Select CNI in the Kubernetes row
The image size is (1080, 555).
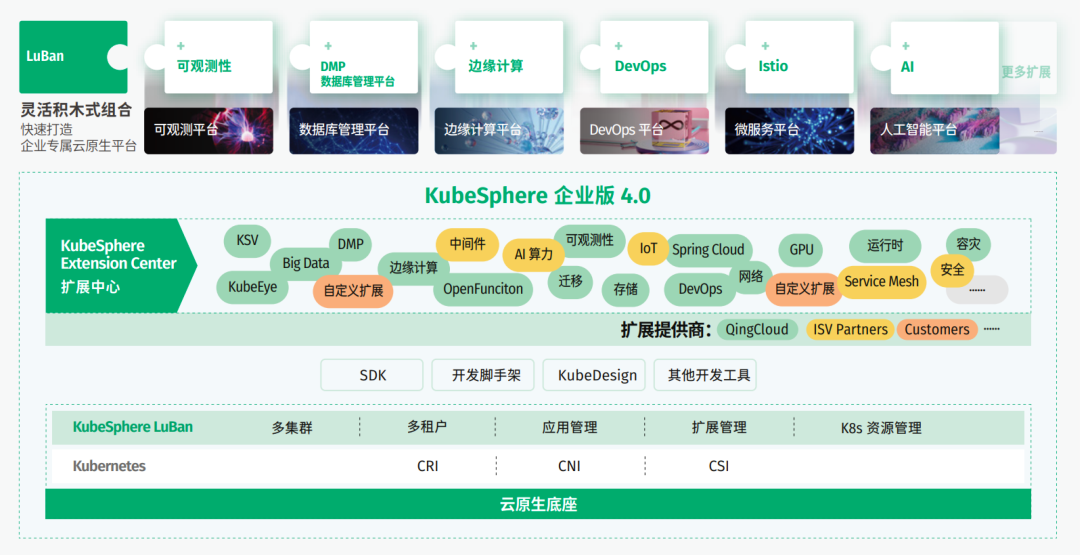(570, 466)
